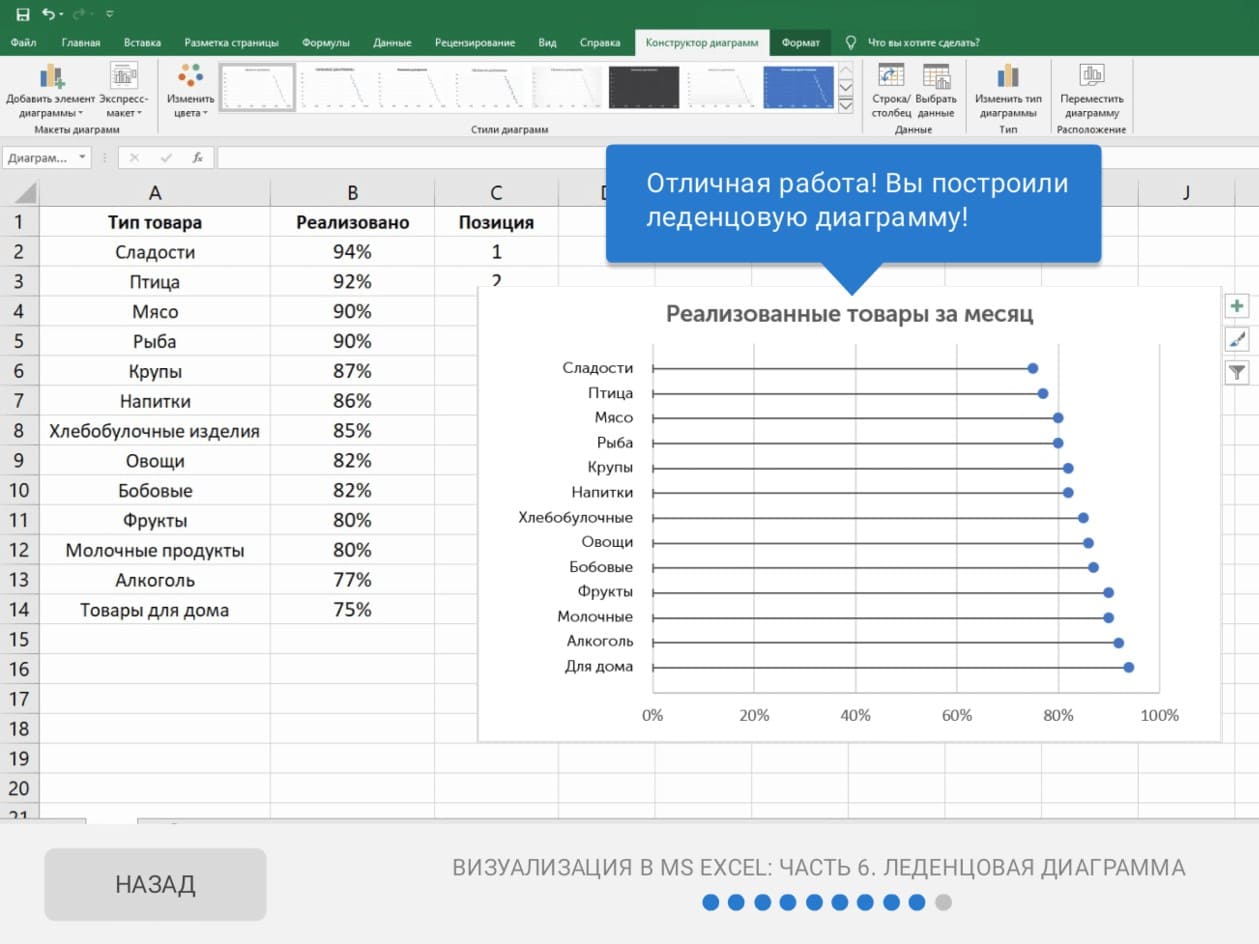The height and width of the screenshot is (944, 1259).
Task: Open the Рецензирование tab
Action: [x=475, y=43]
